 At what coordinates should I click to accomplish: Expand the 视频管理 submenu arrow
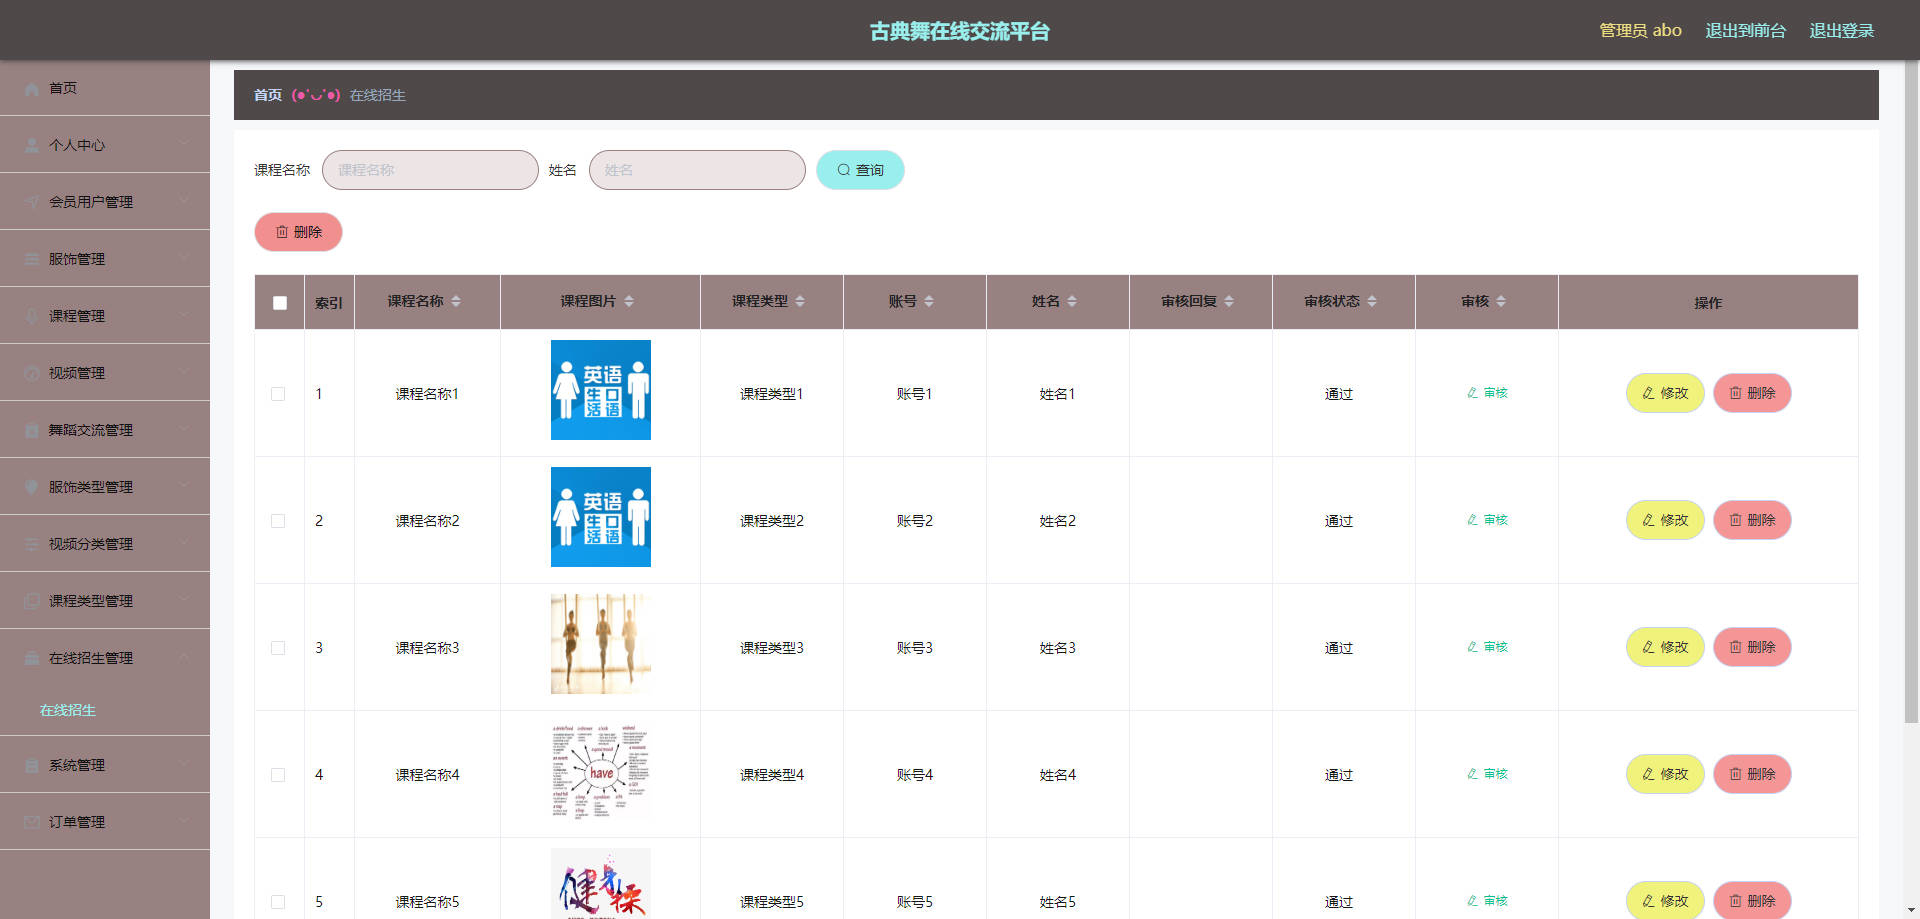[184, 372]
